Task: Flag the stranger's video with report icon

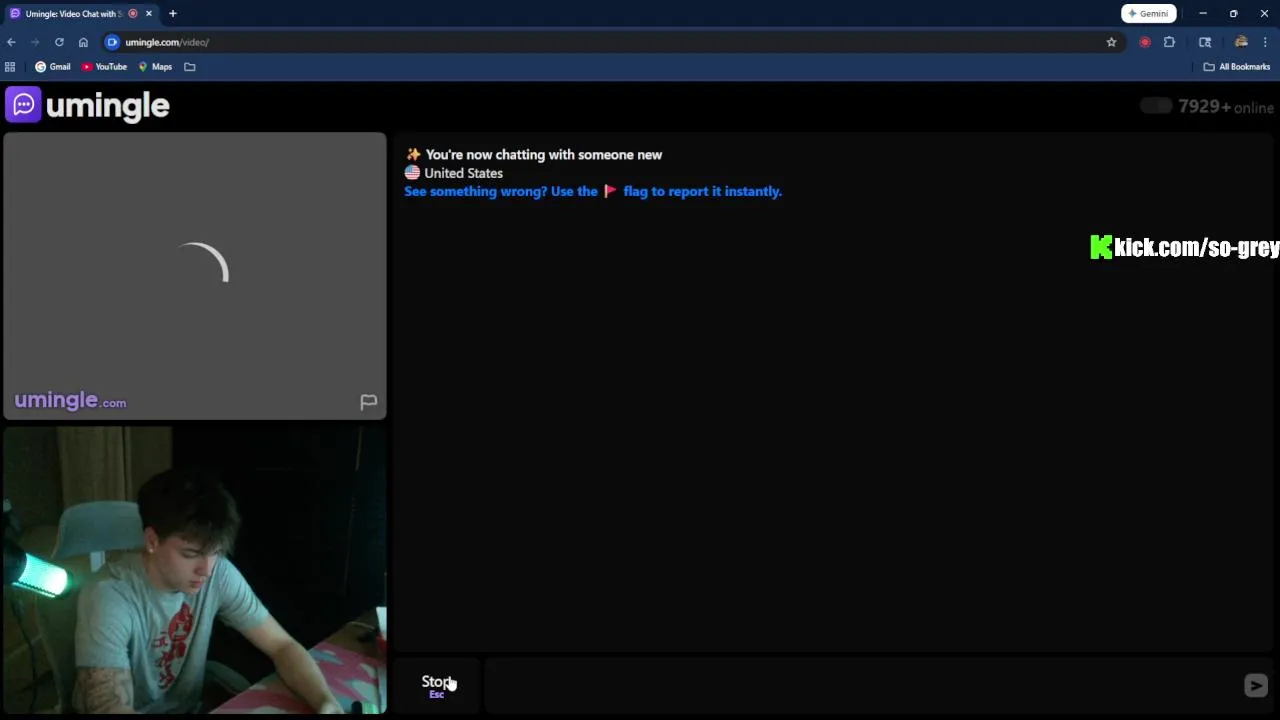Action: click(x=368, y=402)
